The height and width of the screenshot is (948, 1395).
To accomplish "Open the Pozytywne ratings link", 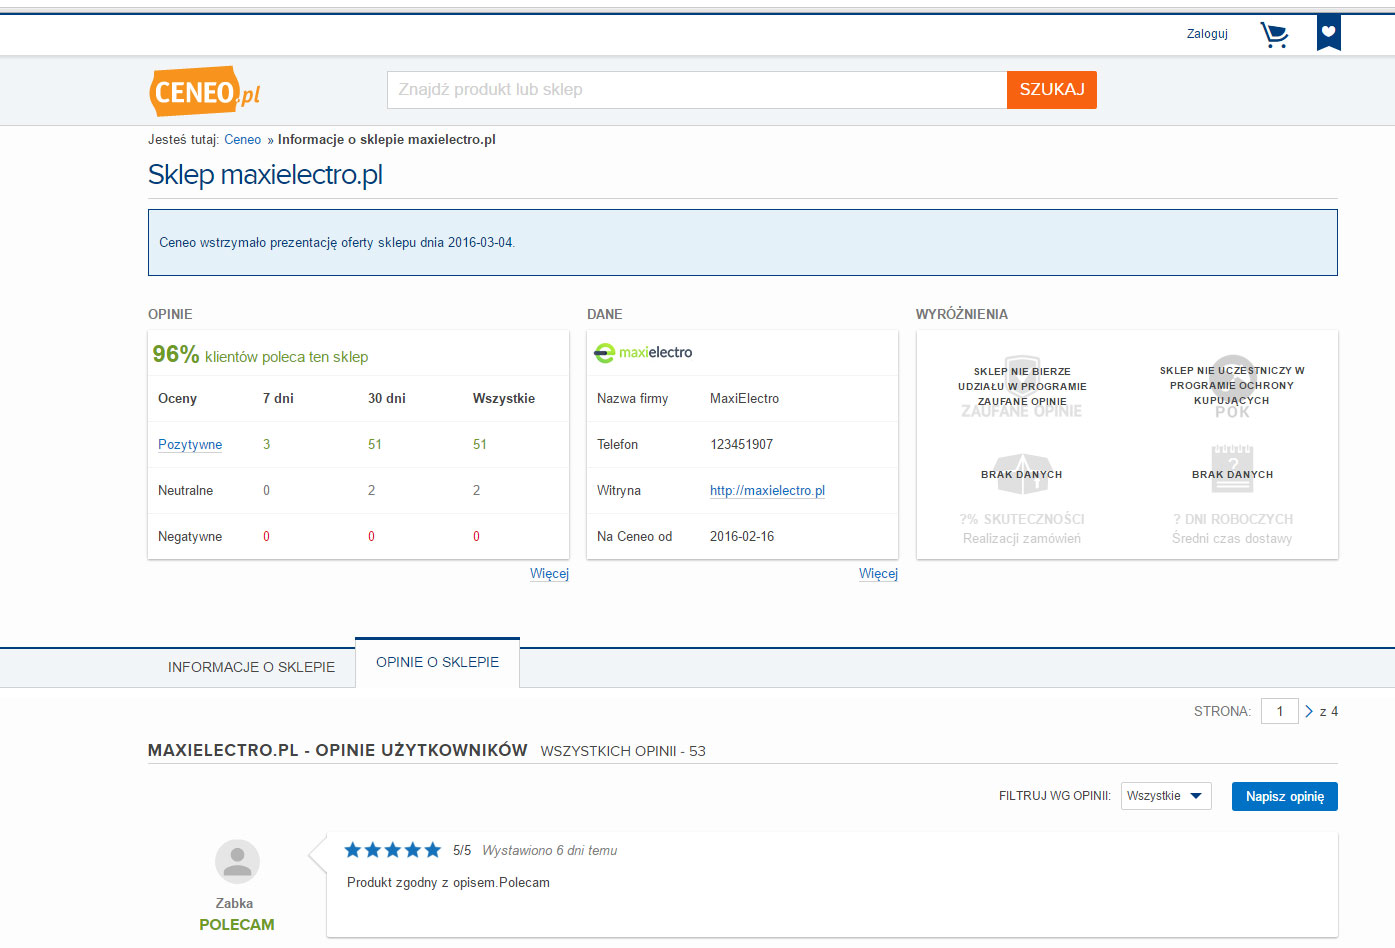I will [189, 444].
